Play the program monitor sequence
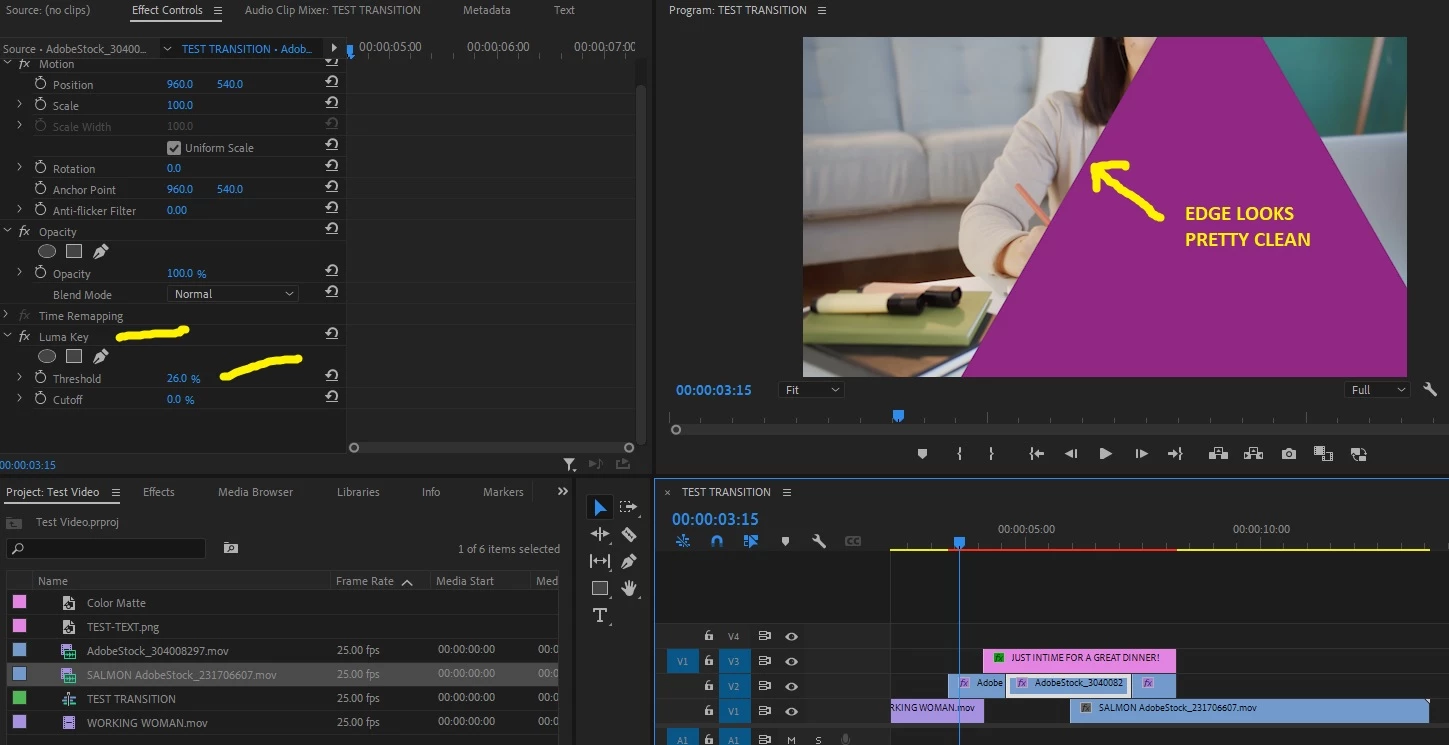This screenshot has width=1449, height=745. coord(1105,454)
